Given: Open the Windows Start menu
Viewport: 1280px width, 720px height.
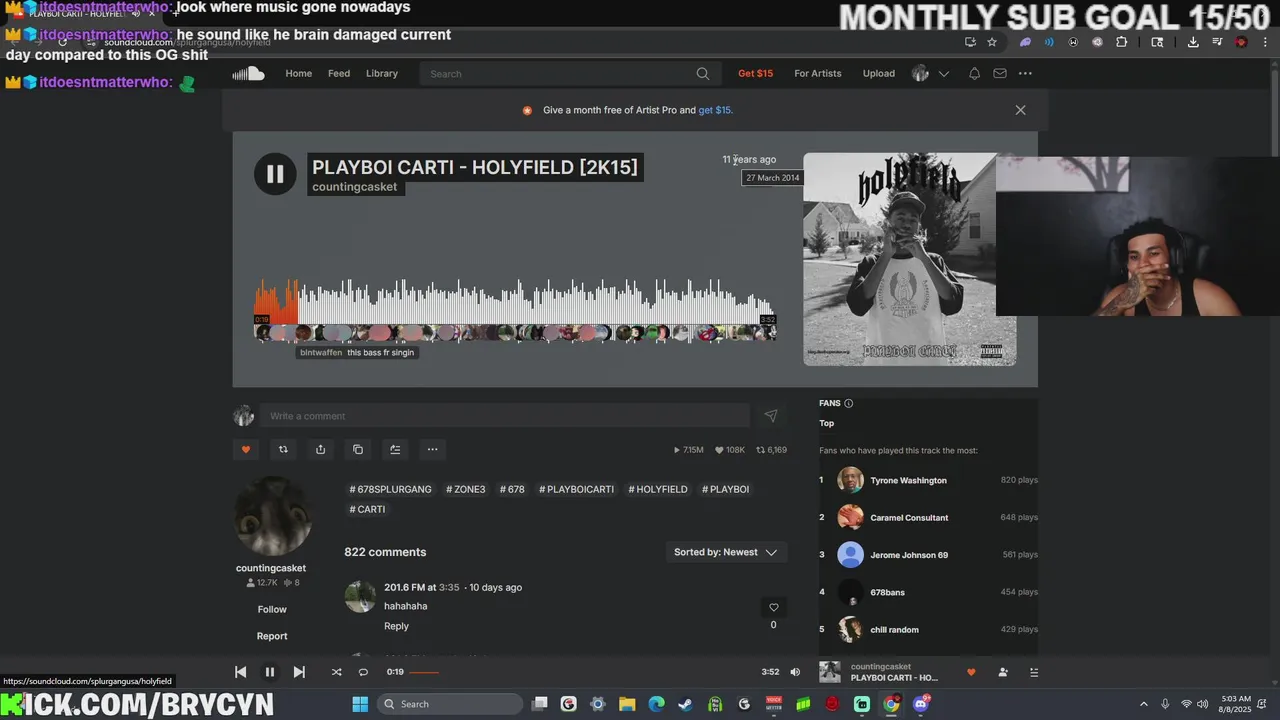Looking at the screenshot, I should tap(360, 704).
